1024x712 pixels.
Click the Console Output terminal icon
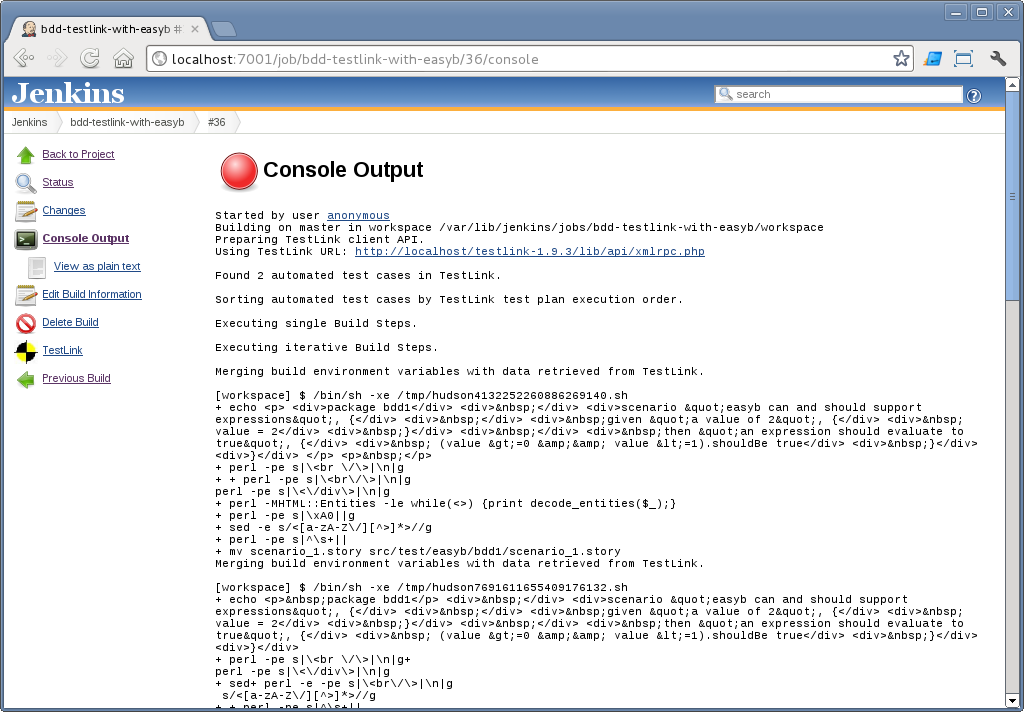[26, 239]
